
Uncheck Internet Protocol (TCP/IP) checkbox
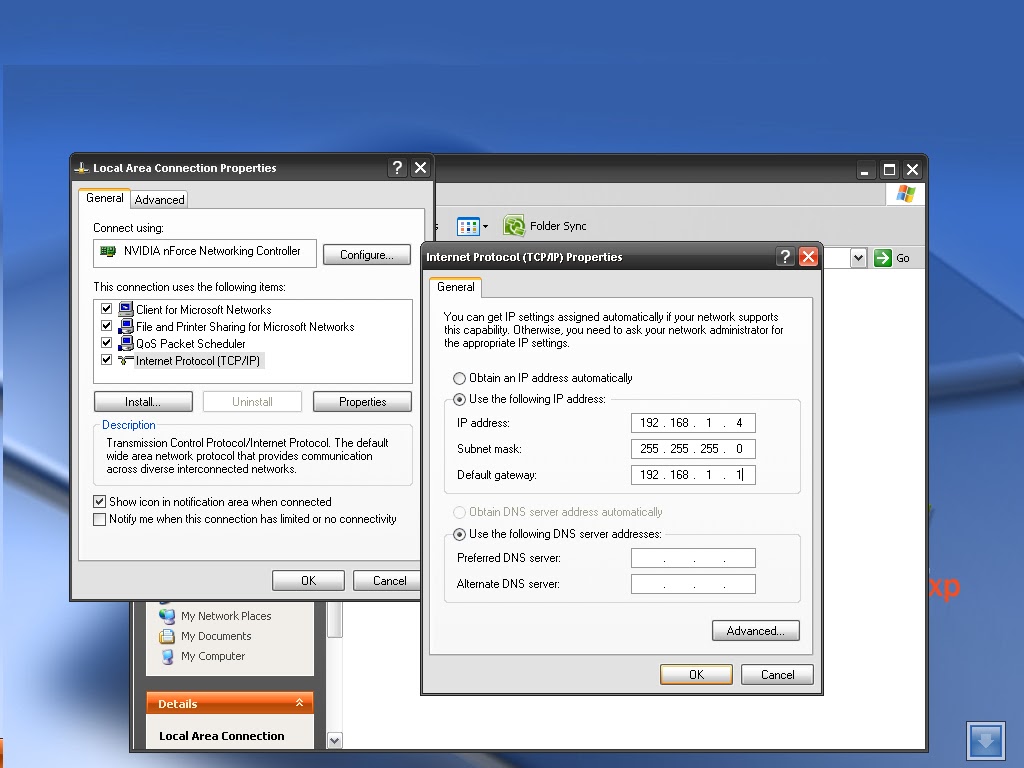click(x=106, y=360)
